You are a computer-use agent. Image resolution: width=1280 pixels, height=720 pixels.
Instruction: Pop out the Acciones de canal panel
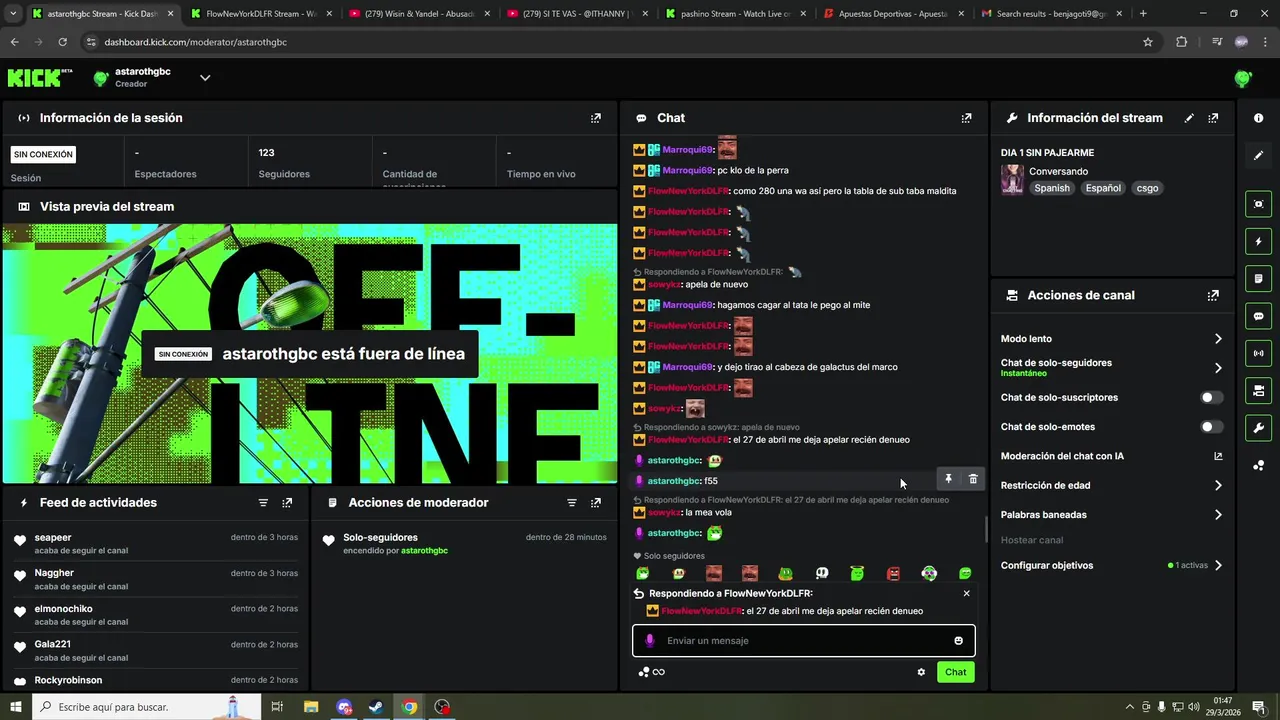[1213, 296]
